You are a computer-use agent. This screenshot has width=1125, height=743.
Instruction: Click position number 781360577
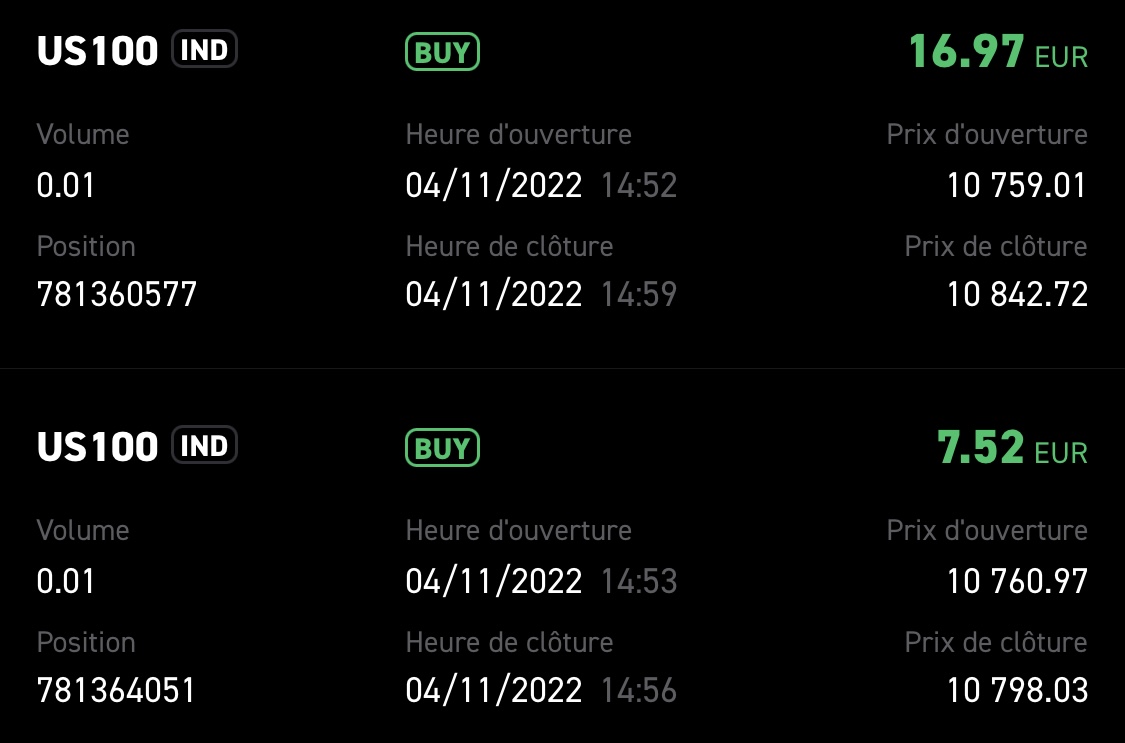(x=117, y=294)
